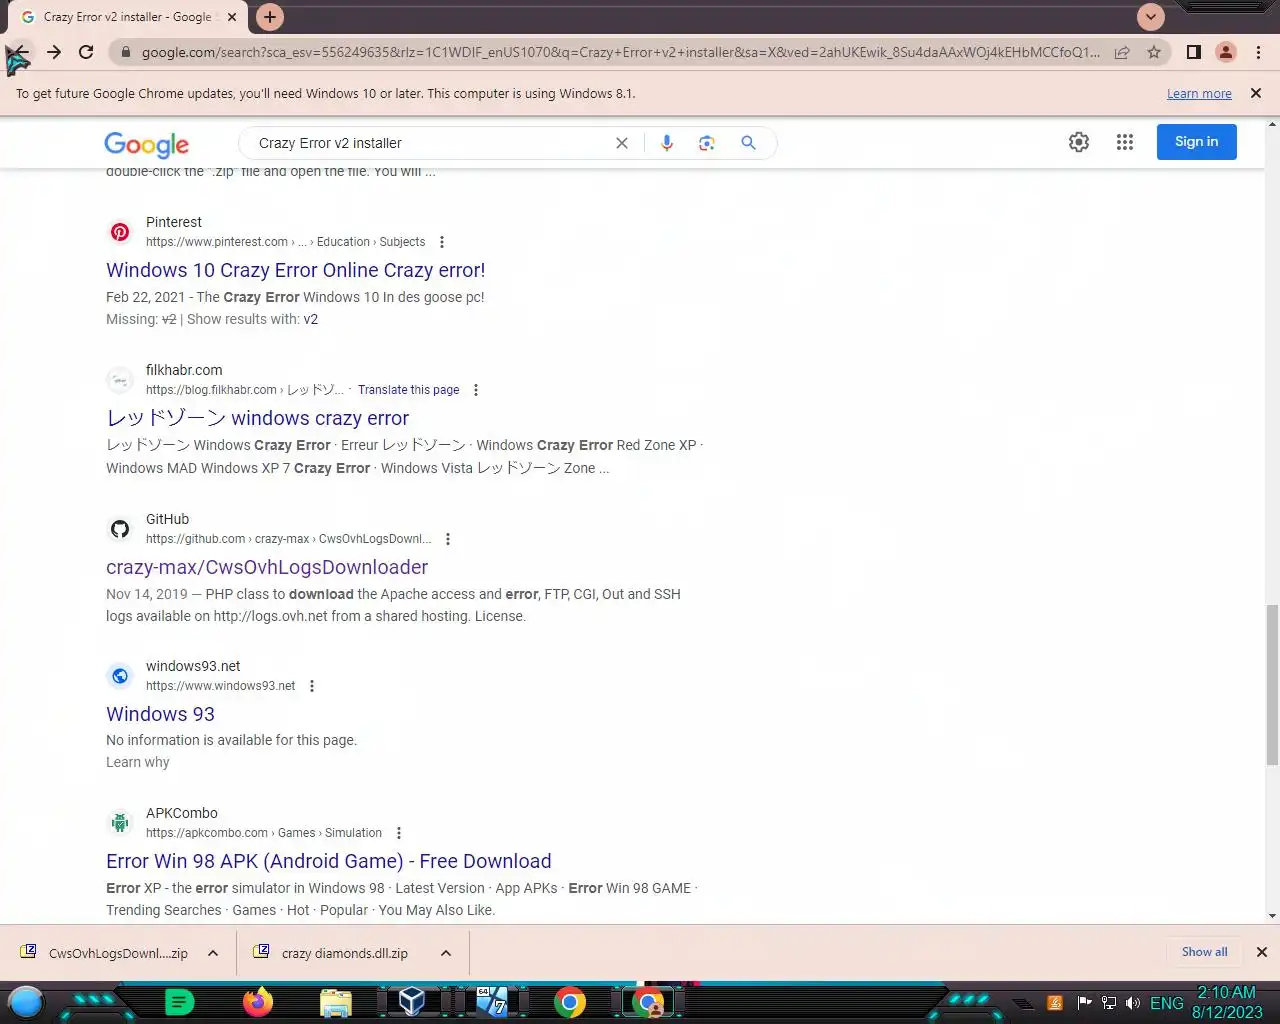Close the Crazy Error v2 installer tab
Image resolution: width=1280 pixels, height=1024 pixels.
232,17
